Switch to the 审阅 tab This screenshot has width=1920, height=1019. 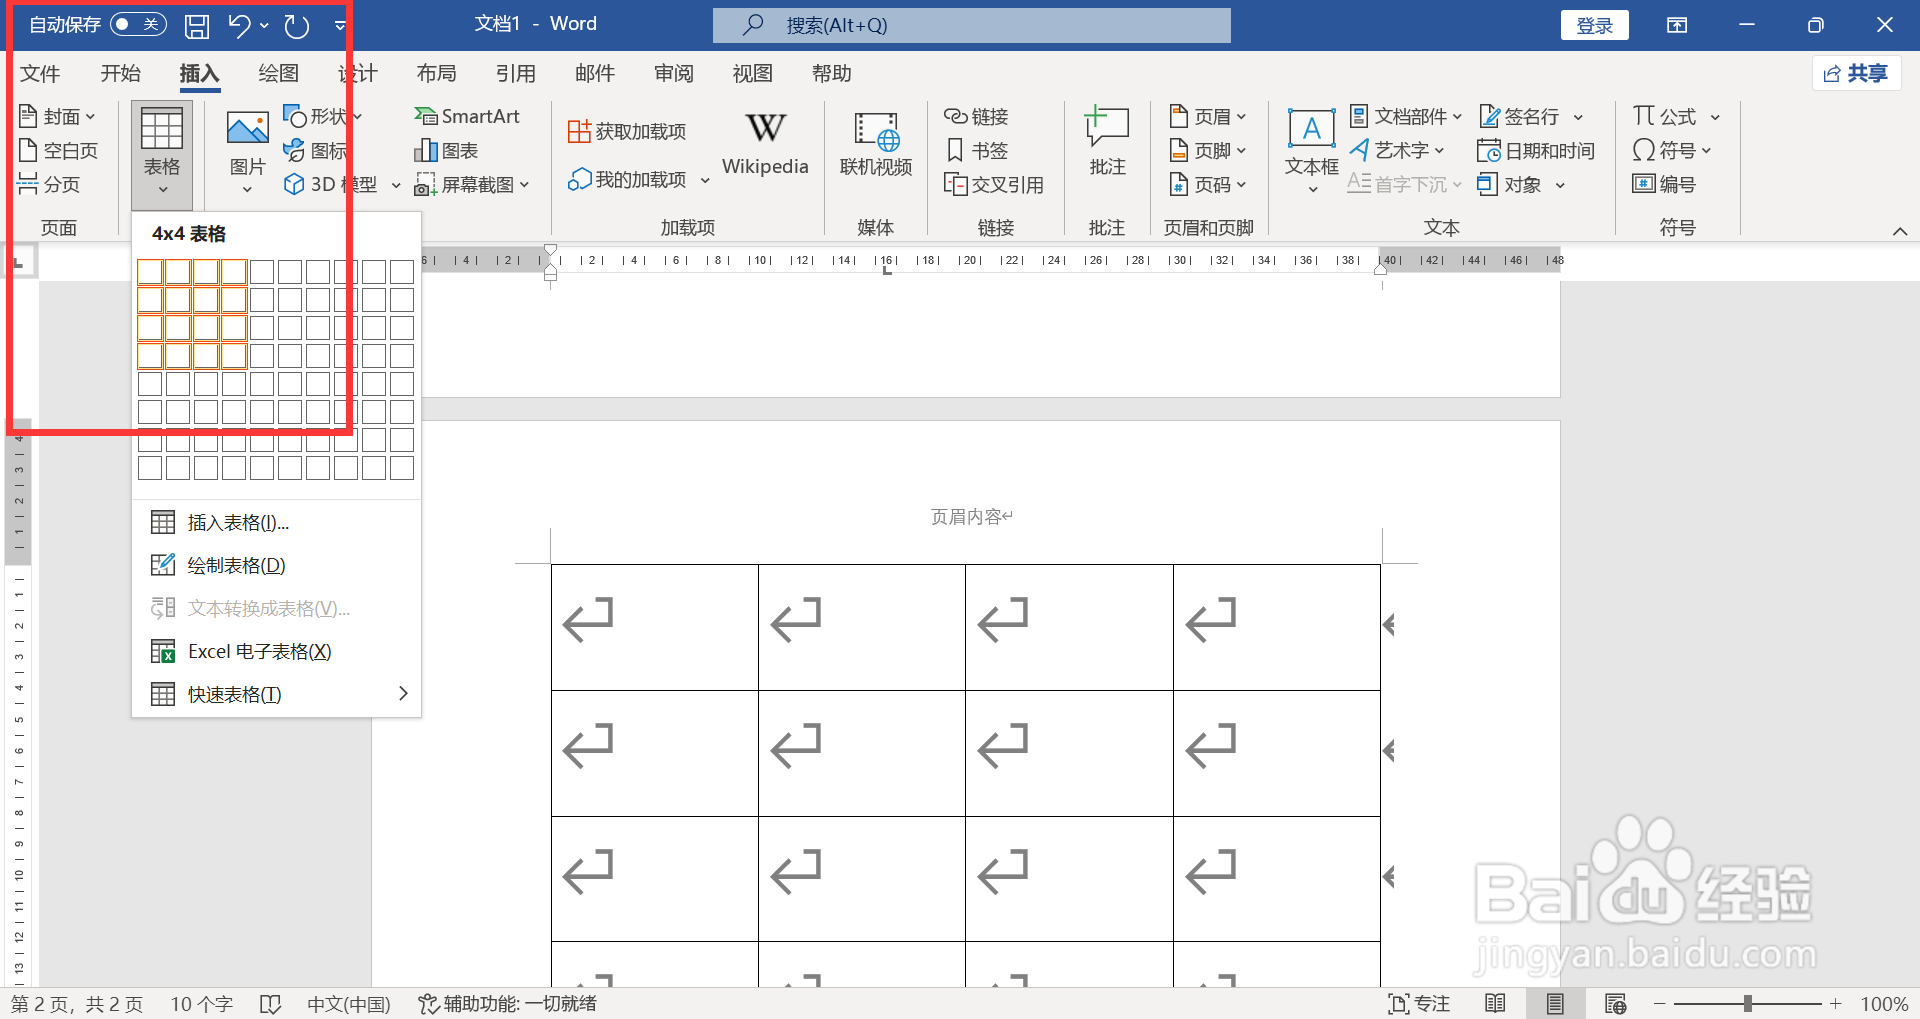pyautogui.click(x=673, y=73)
